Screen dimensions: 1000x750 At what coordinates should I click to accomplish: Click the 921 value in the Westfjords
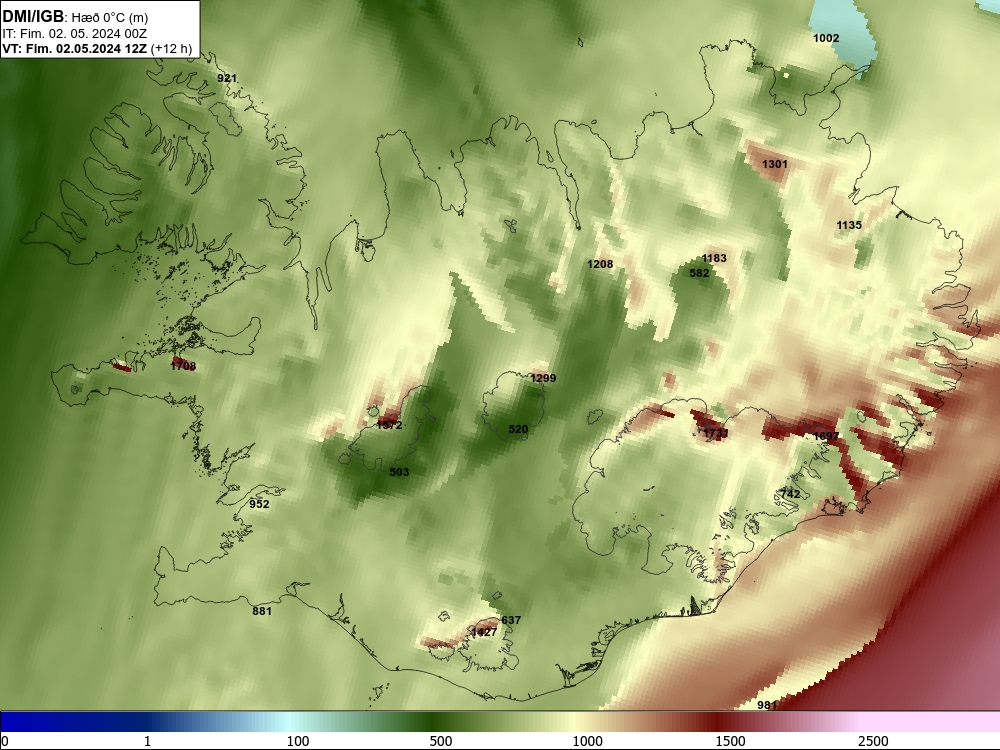227,78
